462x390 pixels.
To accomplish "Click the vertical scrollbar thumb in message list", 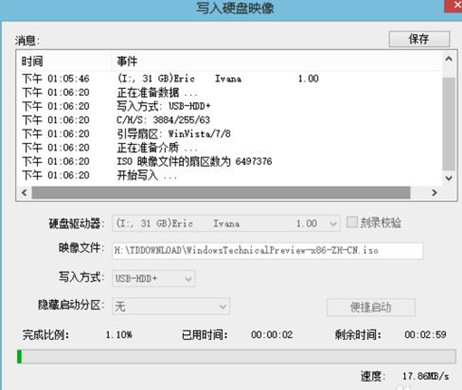I will (x=449, y=124).
